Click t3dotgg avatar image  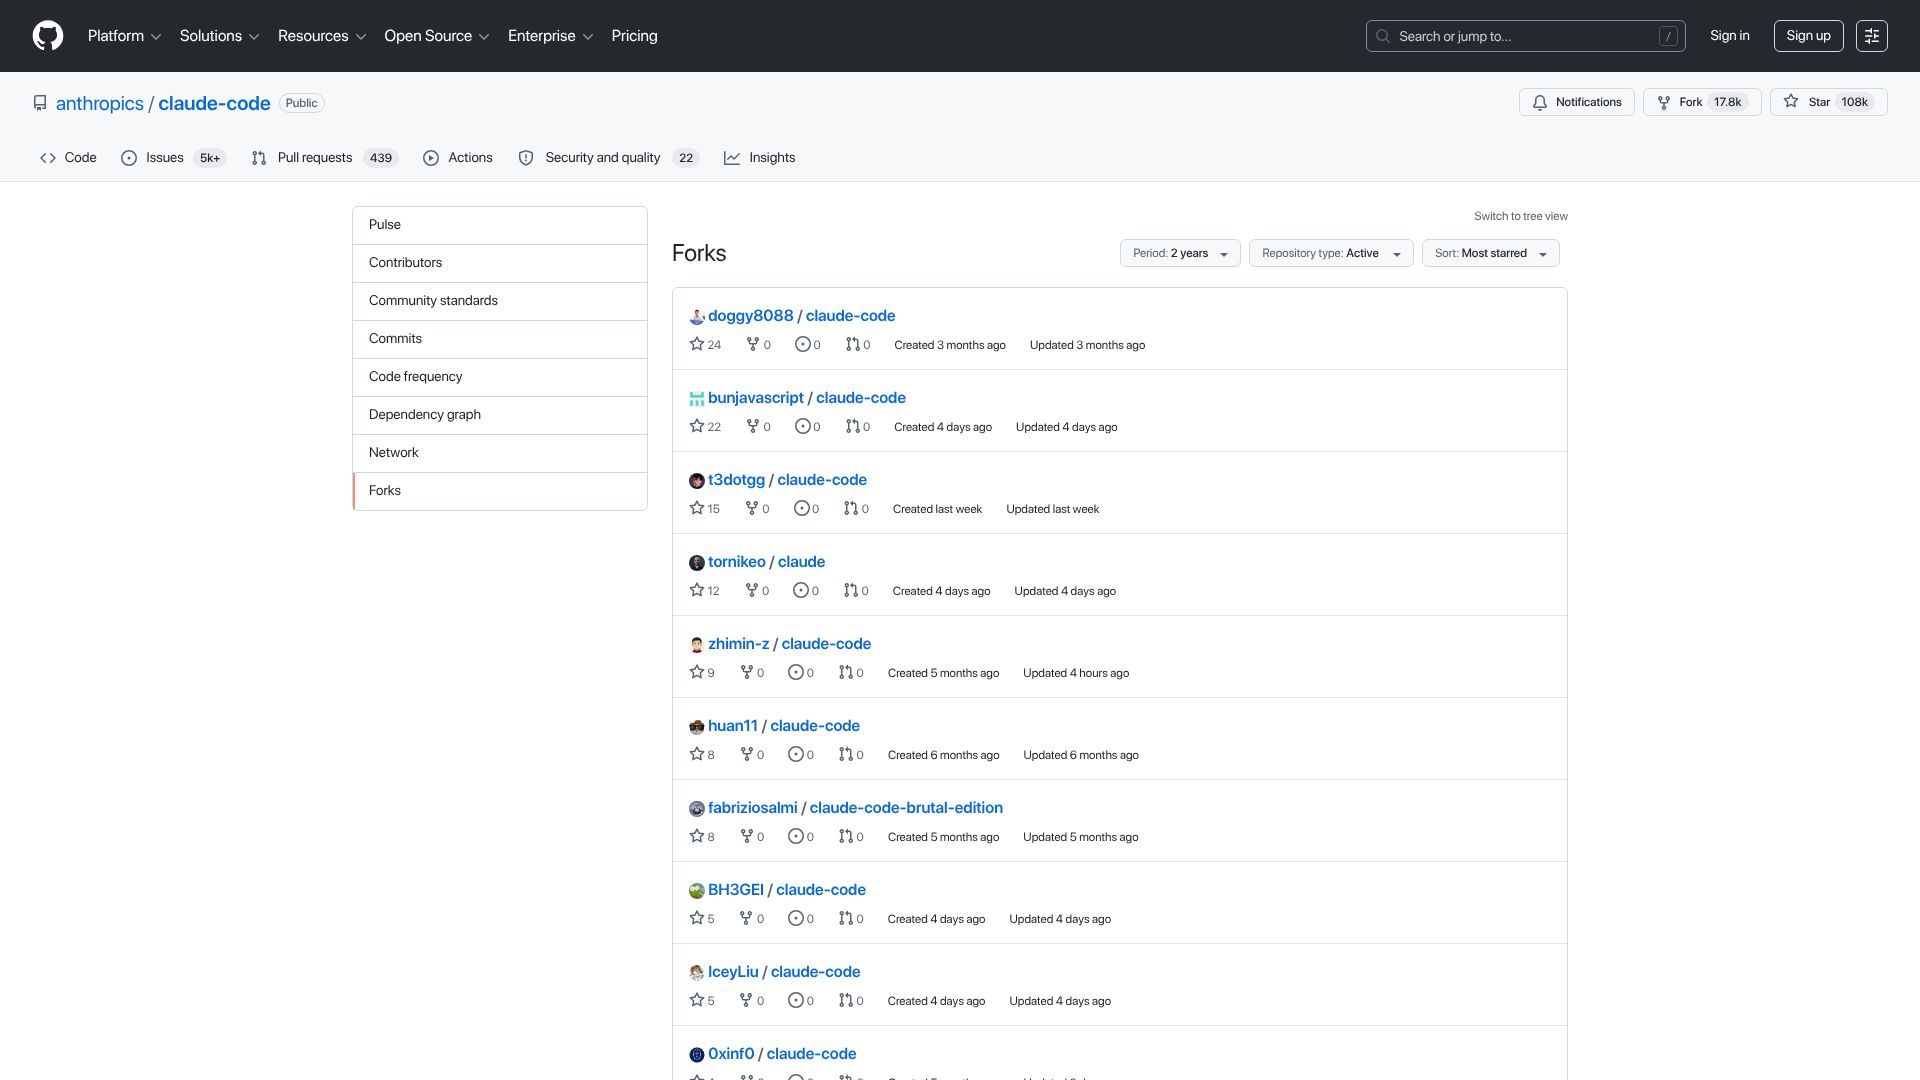697,481
